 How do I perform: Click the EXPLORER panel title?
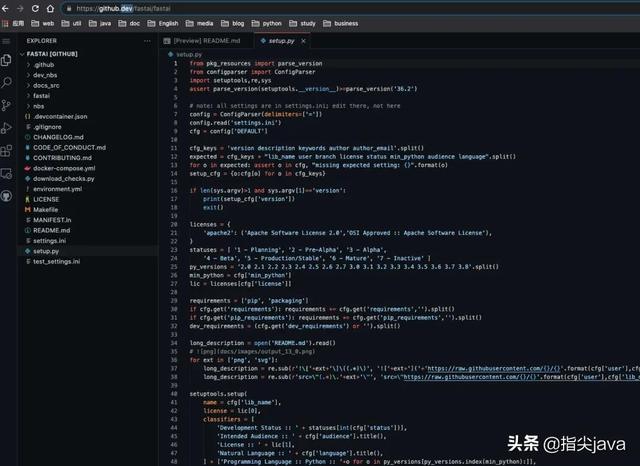(42, 41)
